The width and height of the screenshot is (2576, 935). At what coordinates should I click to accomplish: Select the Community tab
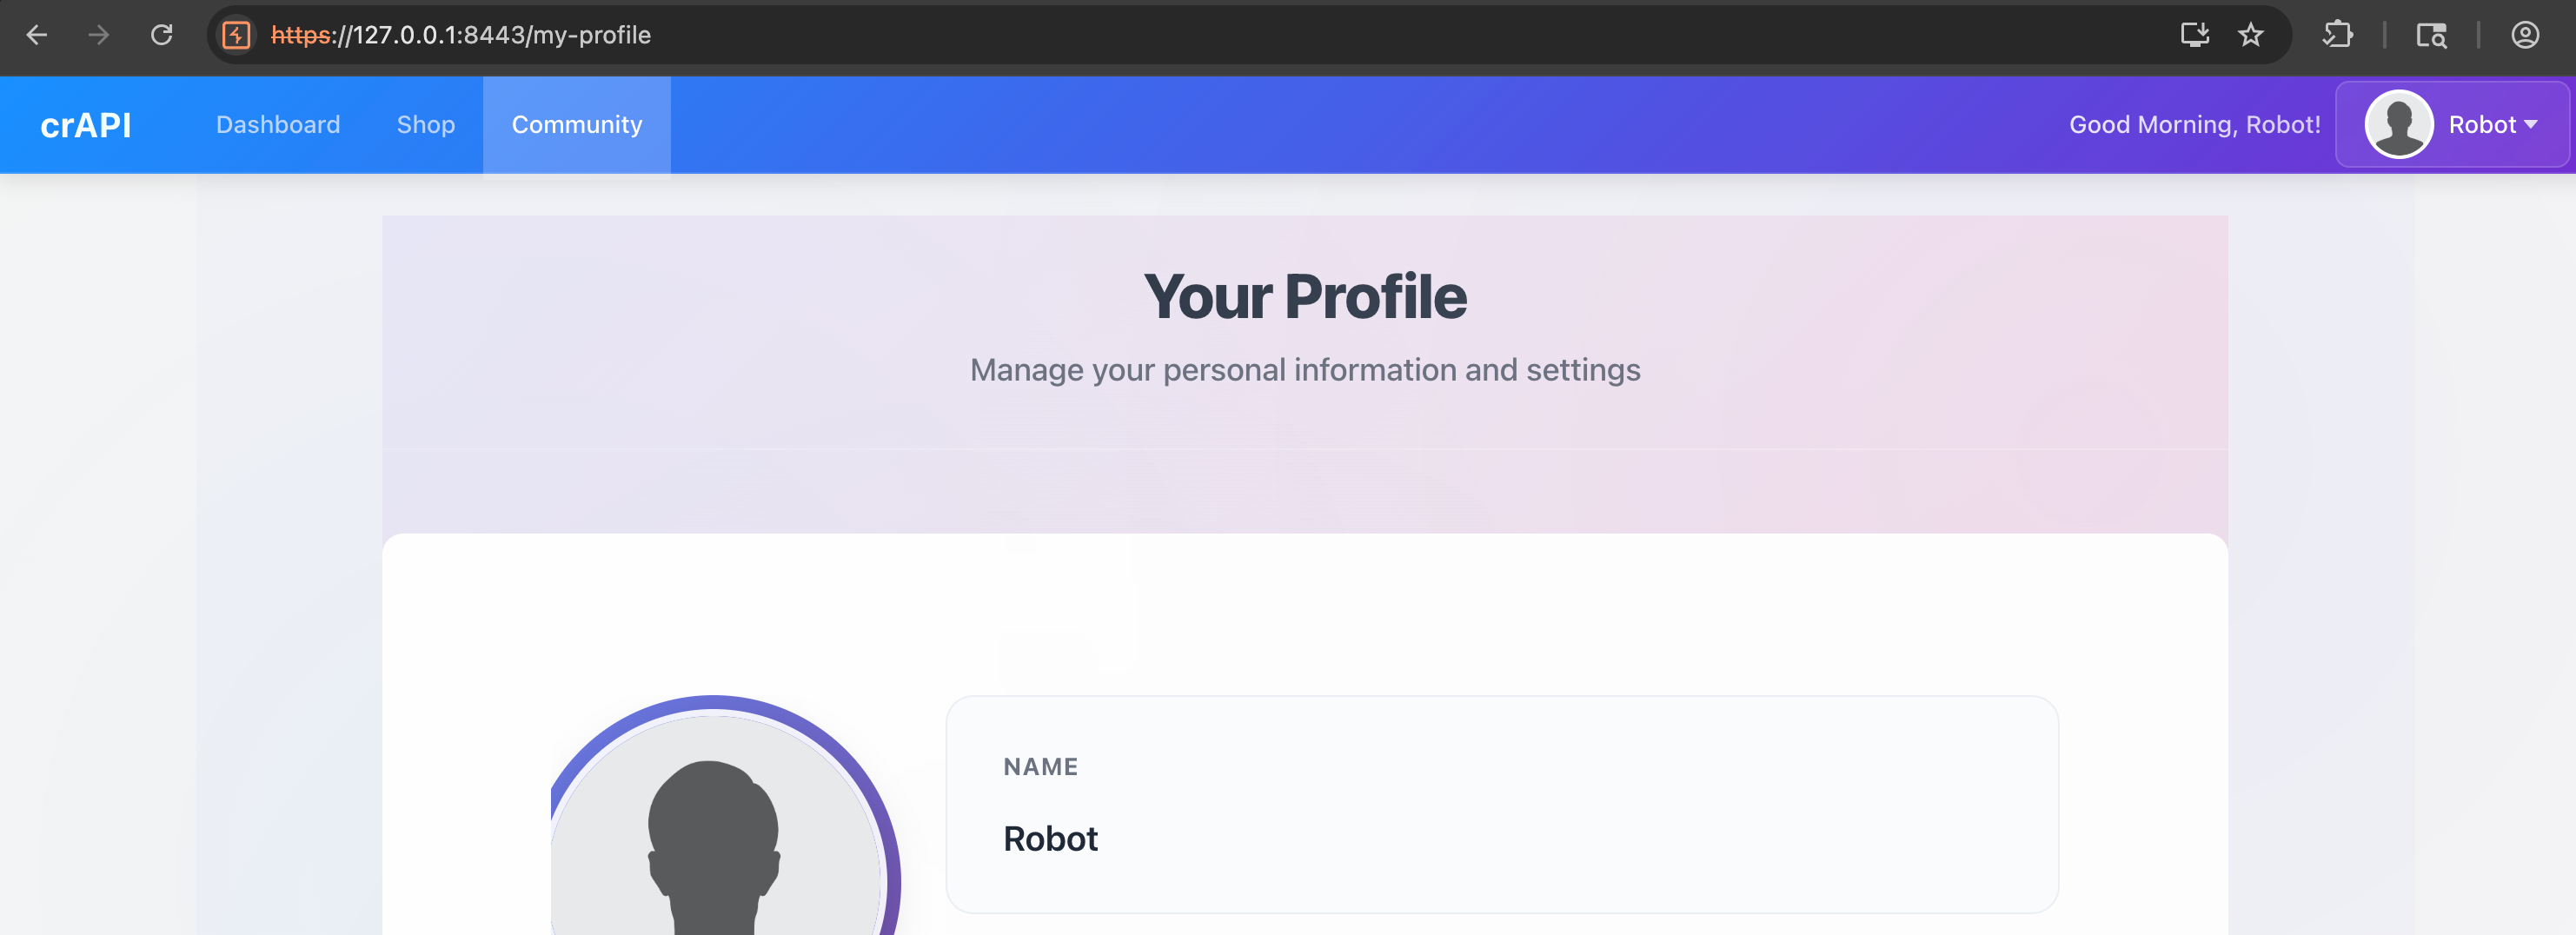click(577, 125)
